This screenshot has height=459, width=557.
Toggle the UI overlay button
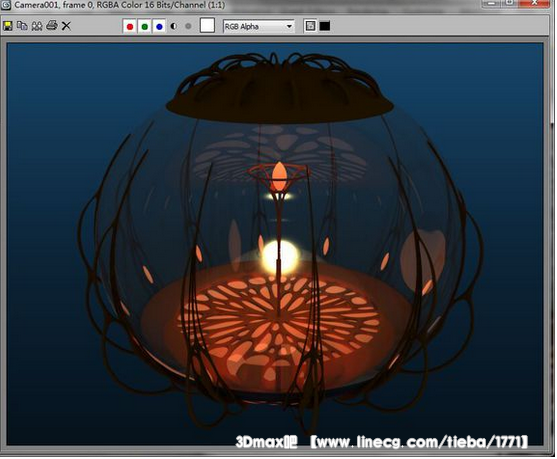click(310, 26)
